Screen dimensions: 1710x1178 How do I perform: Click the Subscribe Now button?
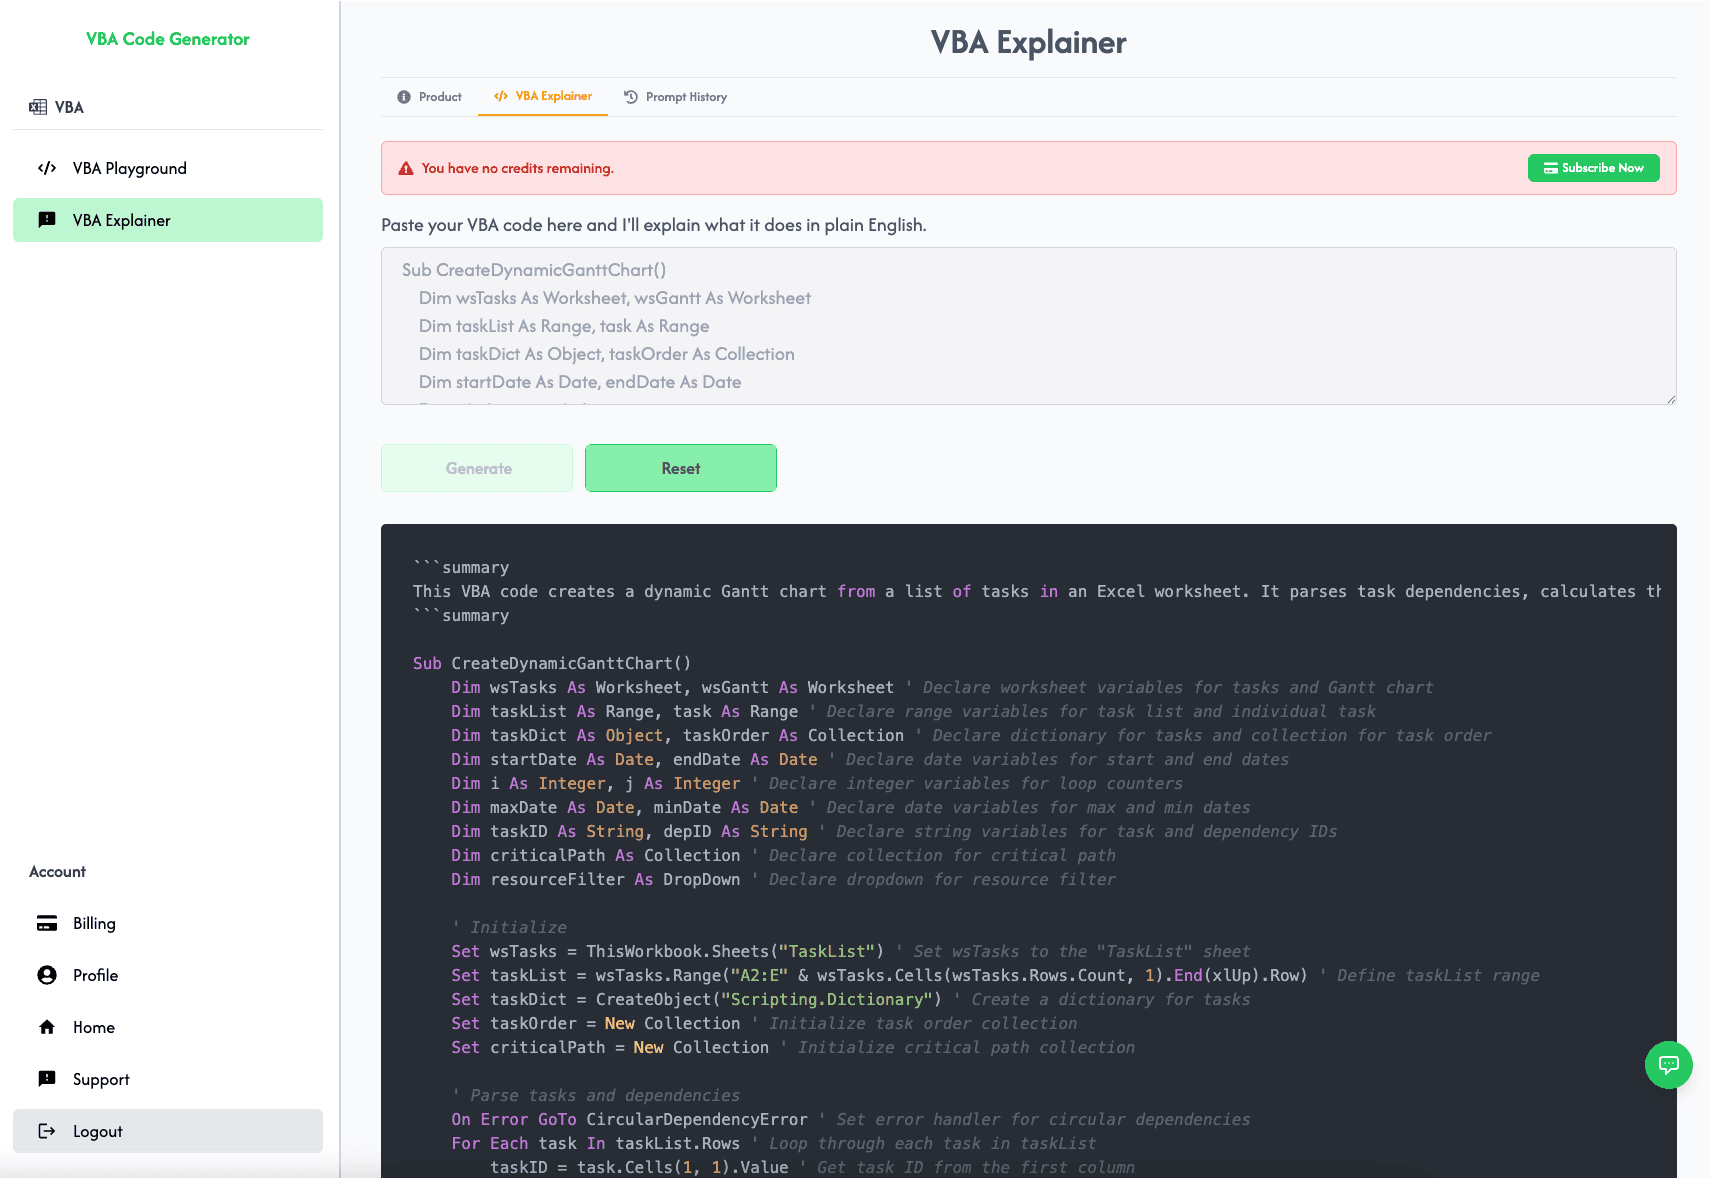coord(1593,168)
